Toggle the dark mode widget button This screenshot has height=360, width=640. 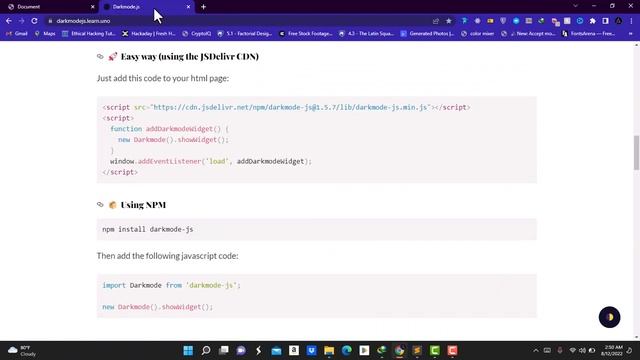click(x=609, y=317)
